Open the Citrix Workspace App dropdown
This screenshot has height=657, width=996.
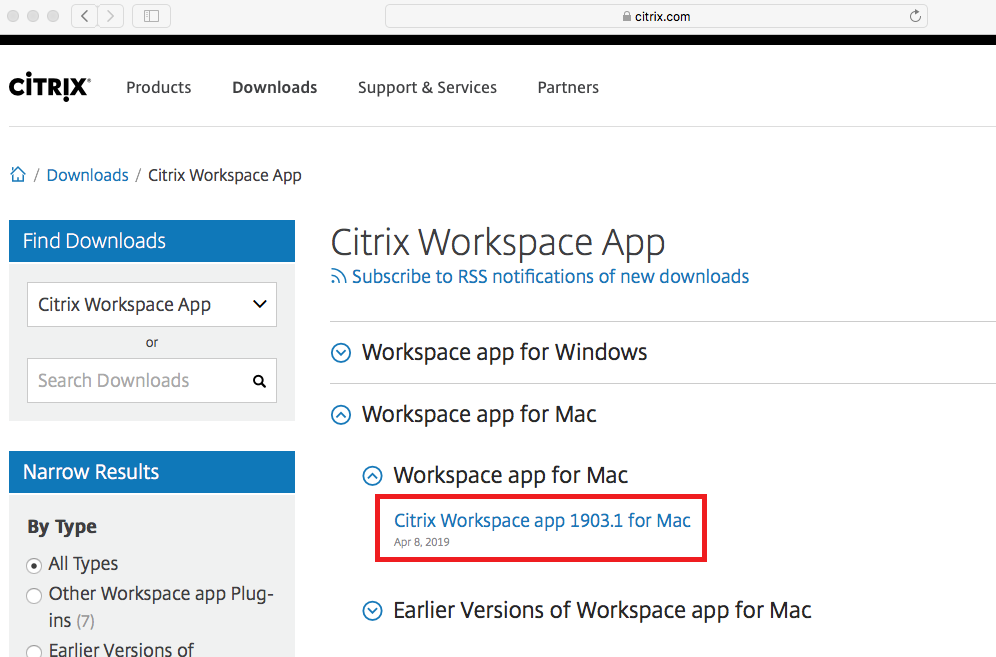152,304
